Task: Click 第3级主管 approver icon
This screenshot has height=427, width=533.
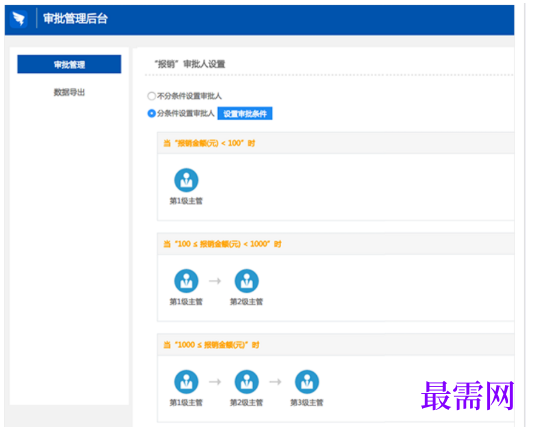Action: pos(307,382)
